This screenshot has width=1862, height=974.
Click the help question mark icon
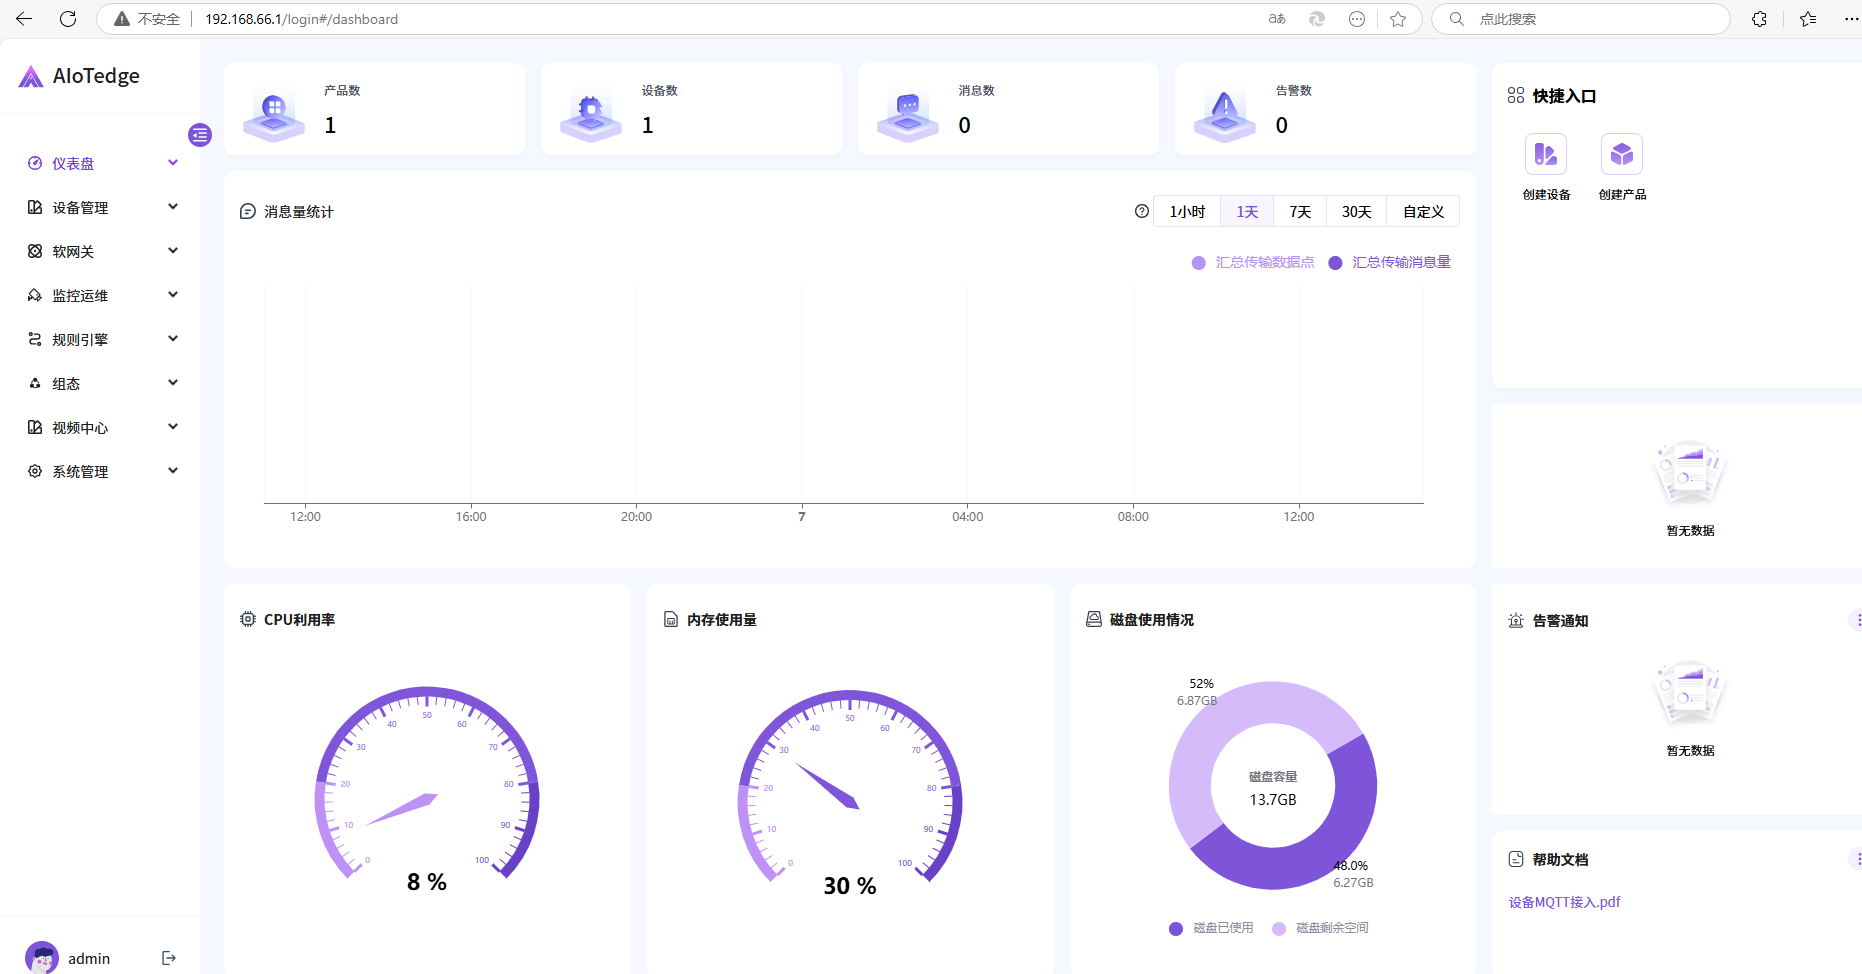point(1141,211)
